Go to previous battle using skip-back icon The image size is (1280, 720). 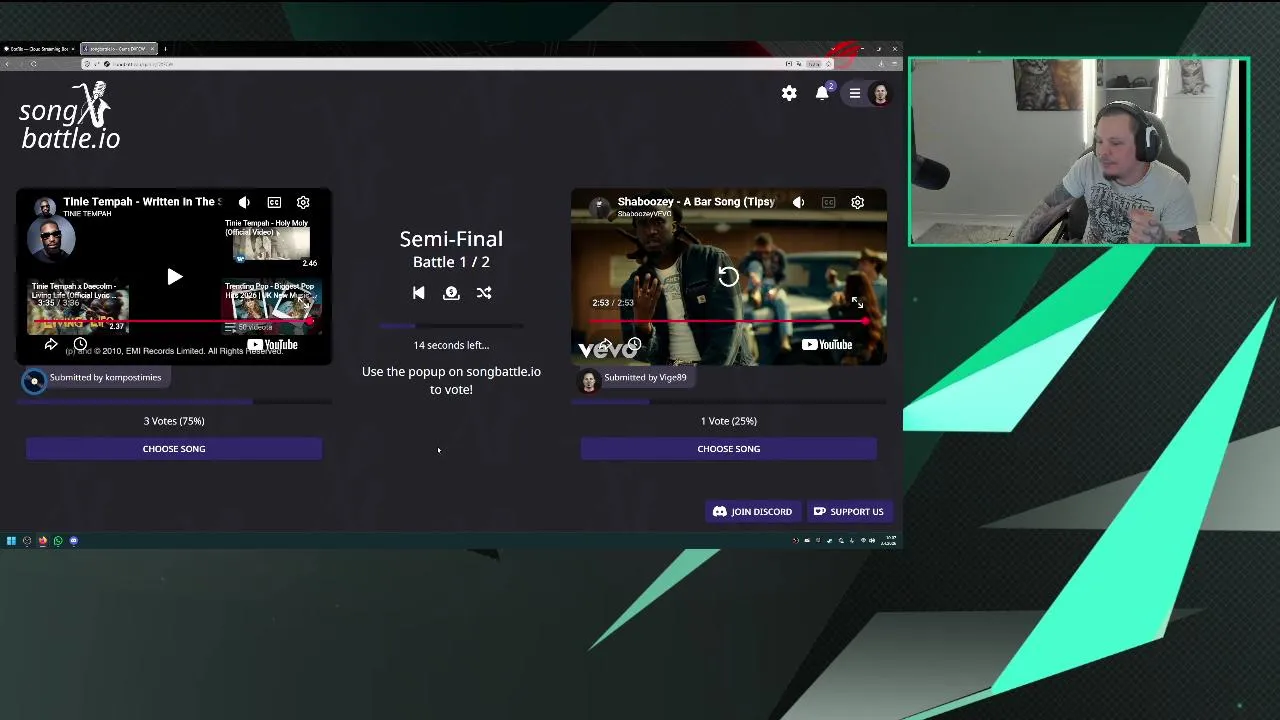coord(418,293)
